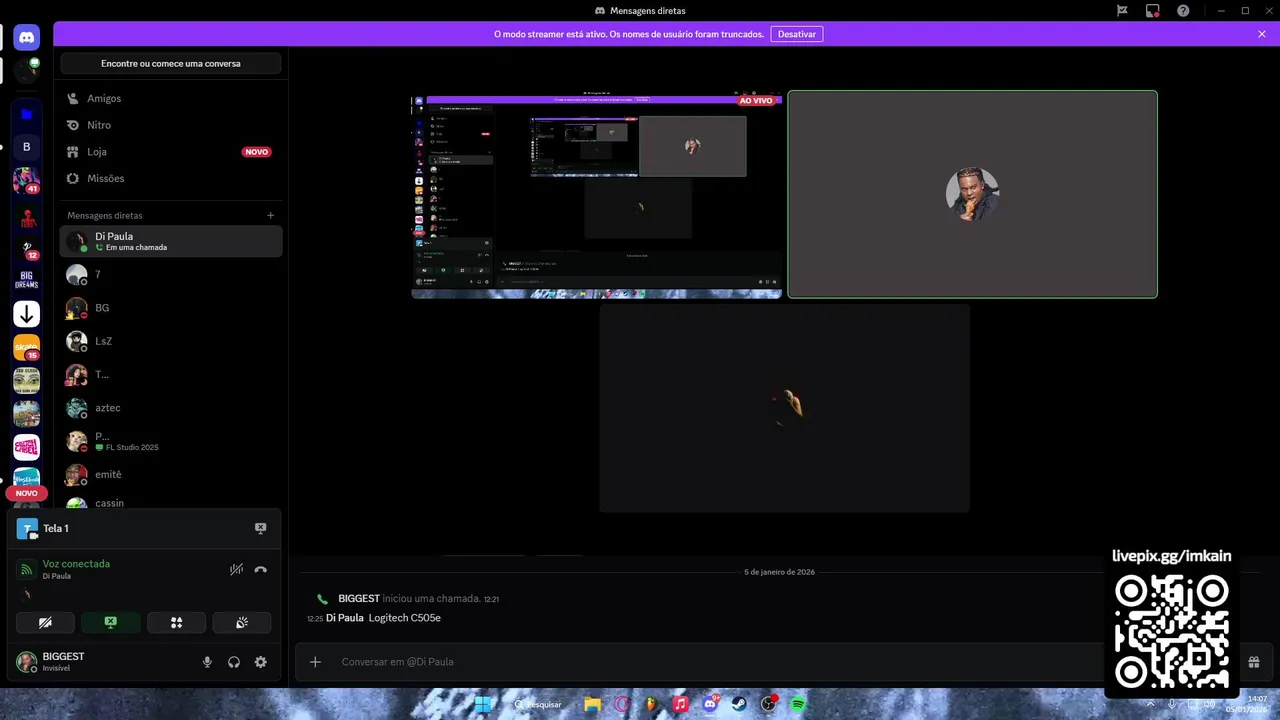1280x720 pixels.
Task: Mute the microphone in user panel
Action: point(207,662)
